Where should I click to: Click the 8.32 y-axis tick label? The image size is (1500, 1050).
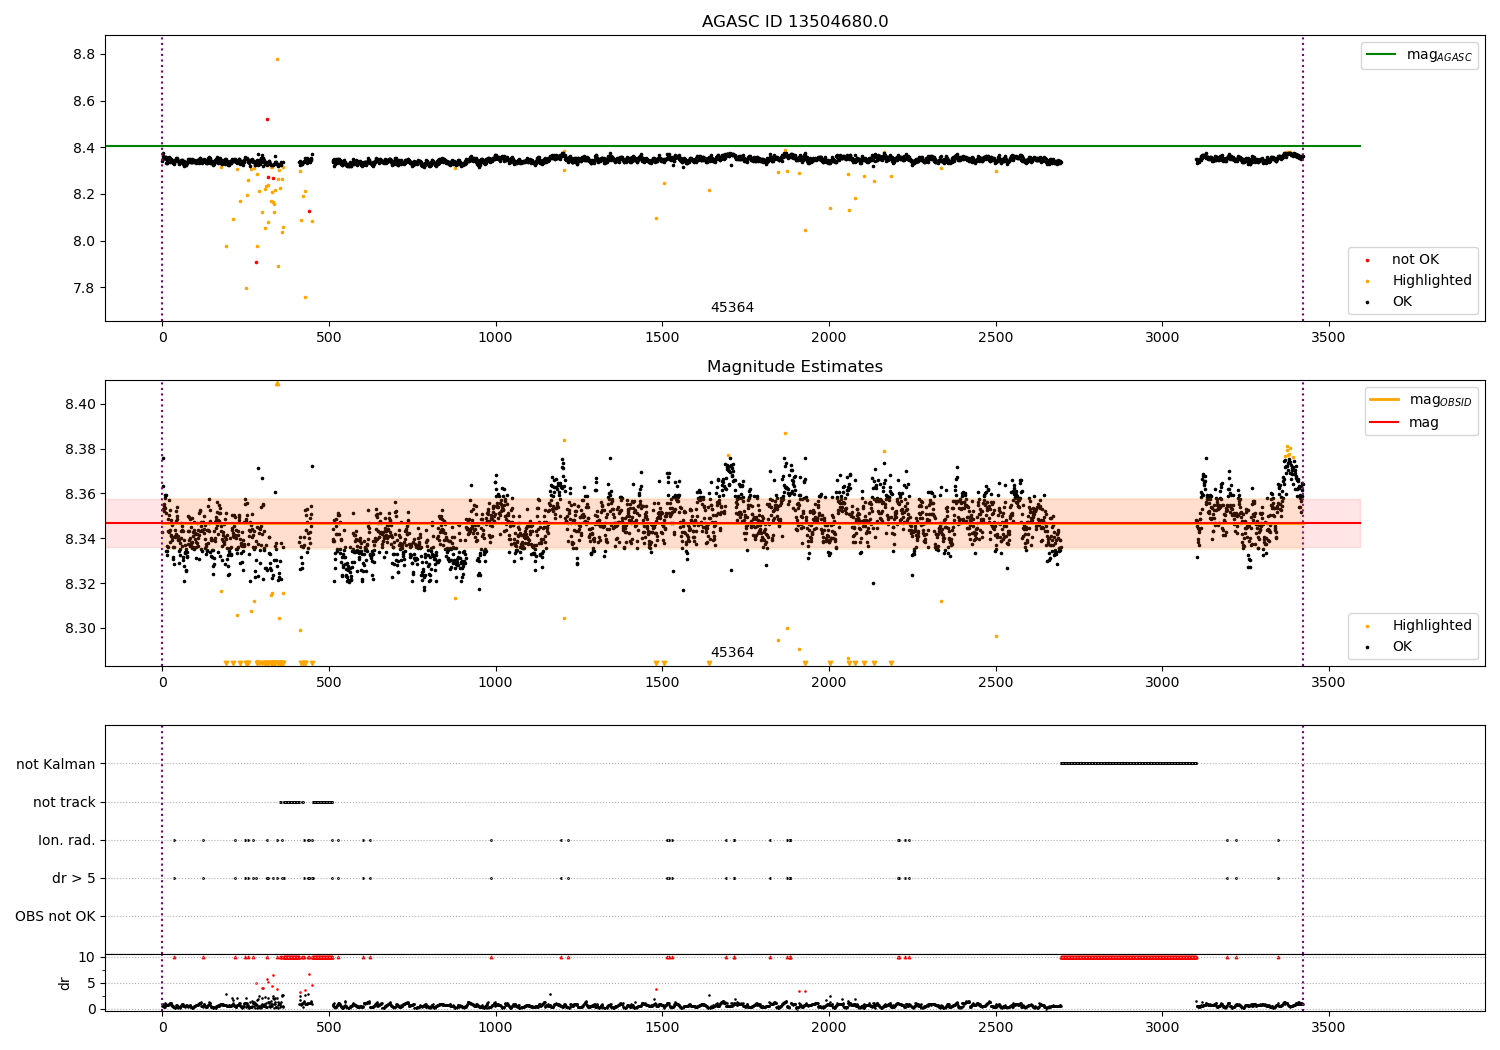coord(80,585)
